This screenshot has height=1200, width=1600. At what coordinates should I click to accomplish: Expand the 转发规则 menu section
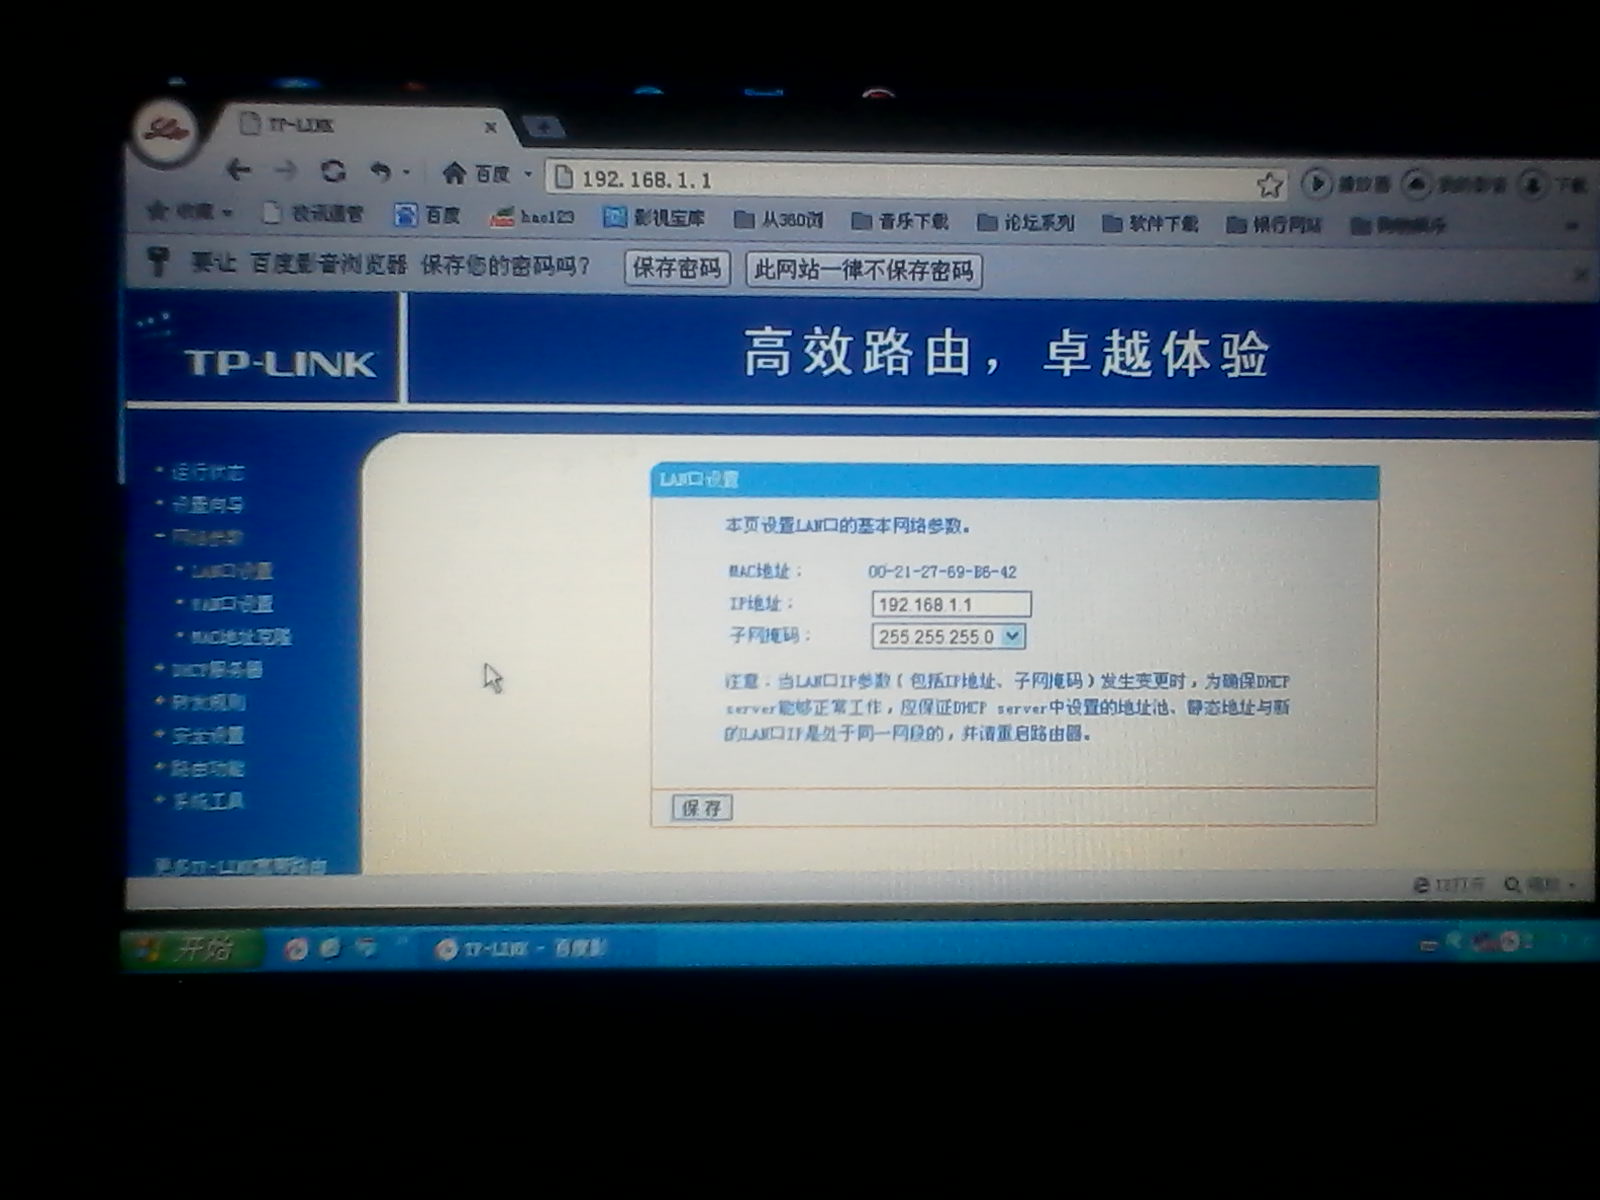tap(207, 702)
